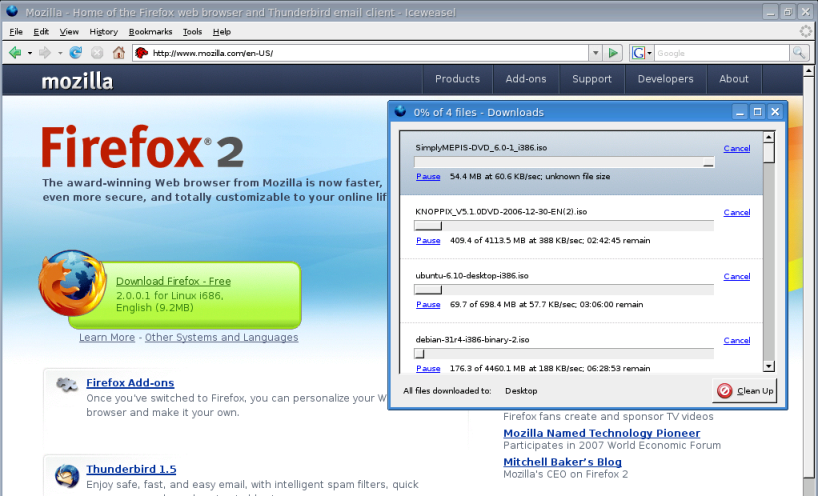Open the Learn More link
818x496 pixels.
point(107,337)
